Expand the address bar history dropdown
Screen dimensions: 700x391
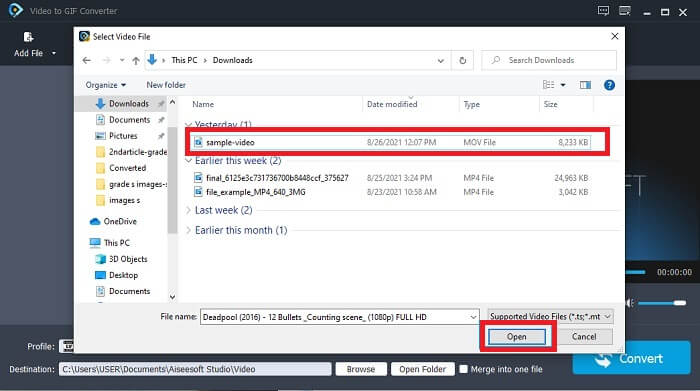(x=441, y=61)
